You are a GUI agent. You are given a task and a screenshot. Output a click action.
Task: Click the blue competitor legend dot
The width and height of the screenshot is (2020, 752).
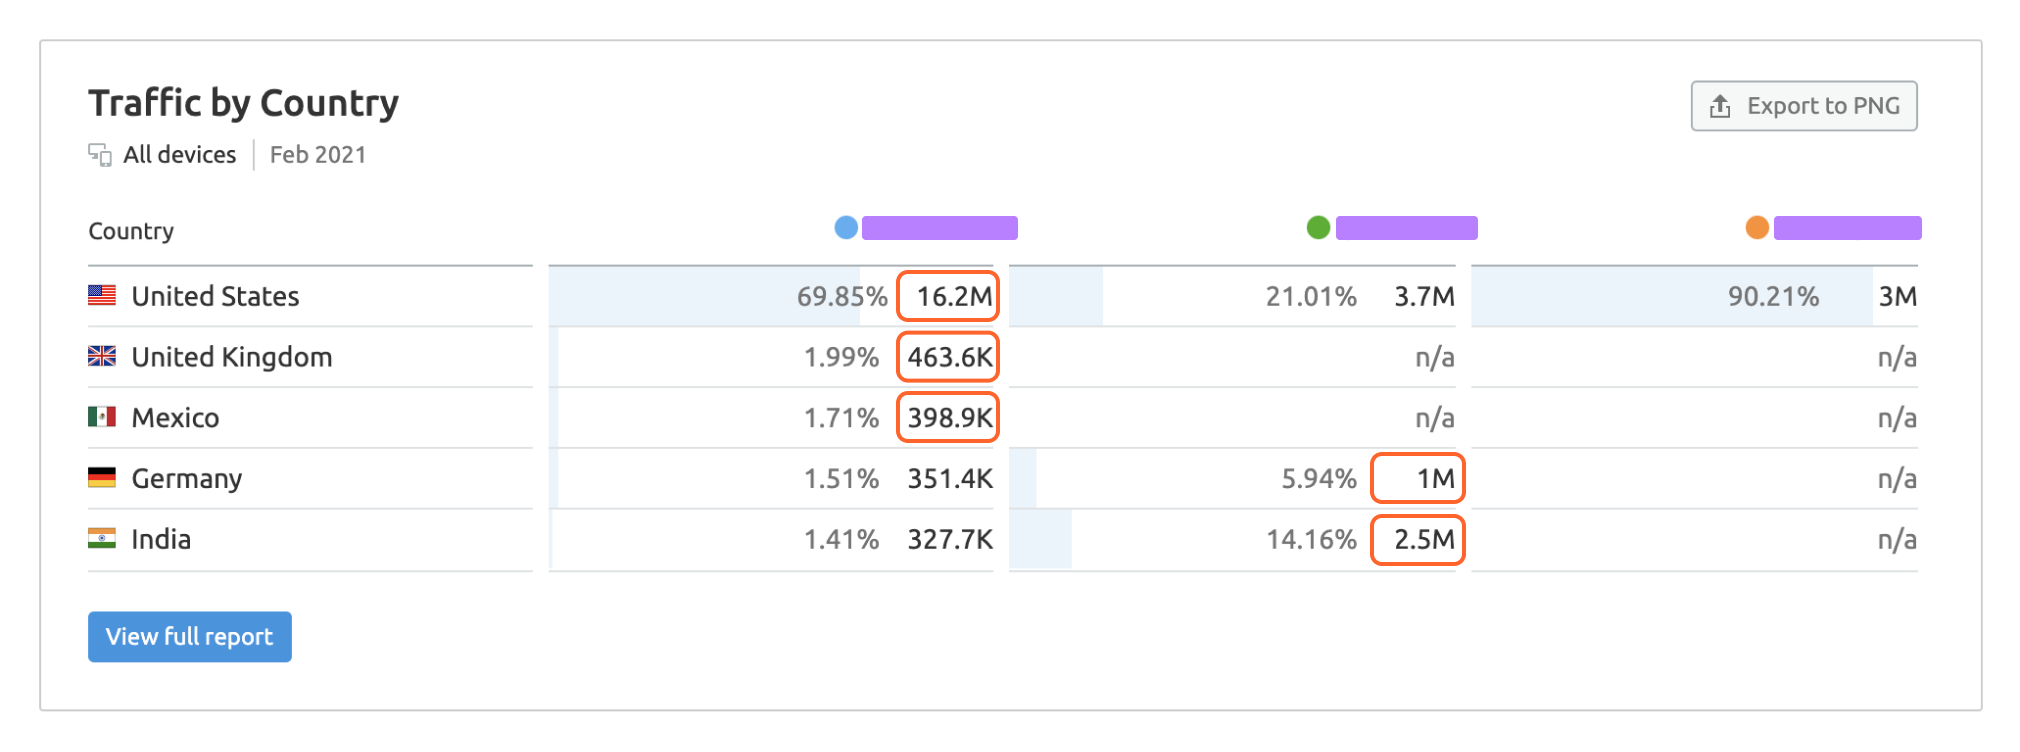[x=846, y=228]
